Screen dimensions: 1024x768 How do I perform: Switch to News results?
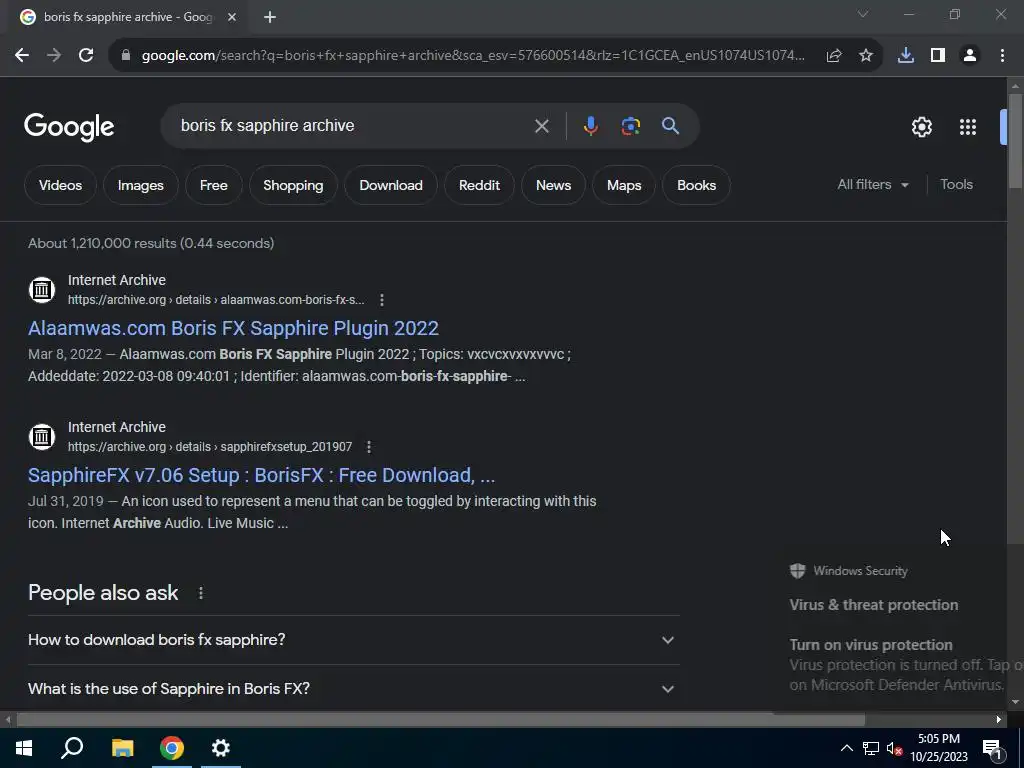point(553,185)
